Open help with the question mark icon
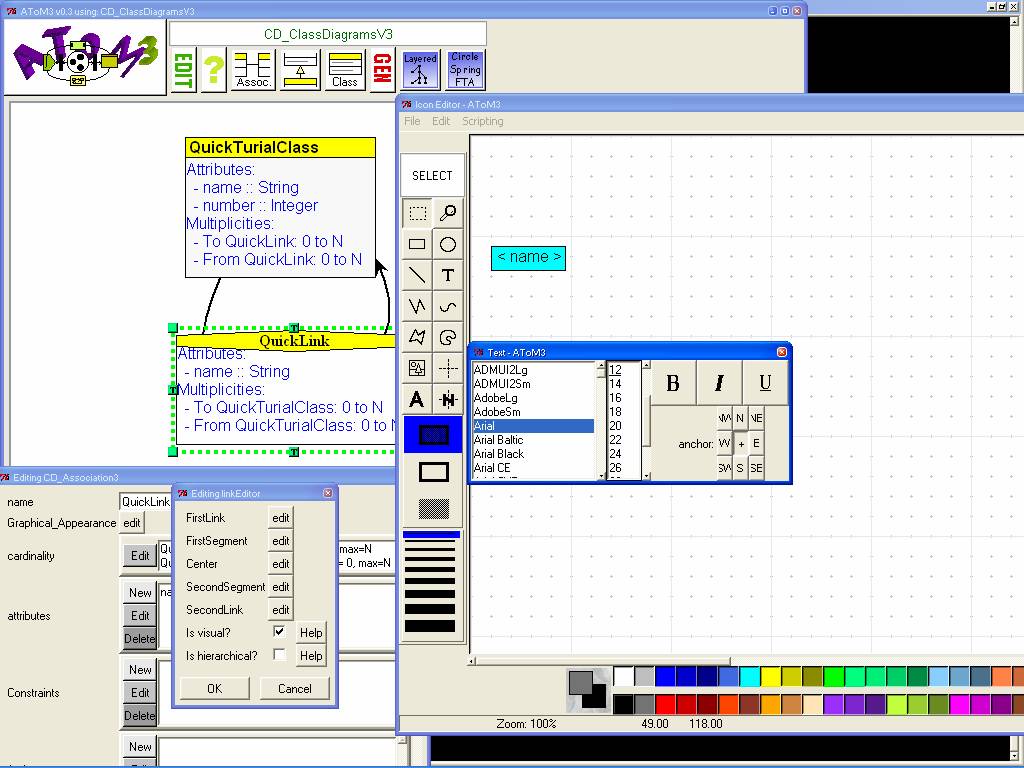1024x768 pixels. click(x=213, y=69)
